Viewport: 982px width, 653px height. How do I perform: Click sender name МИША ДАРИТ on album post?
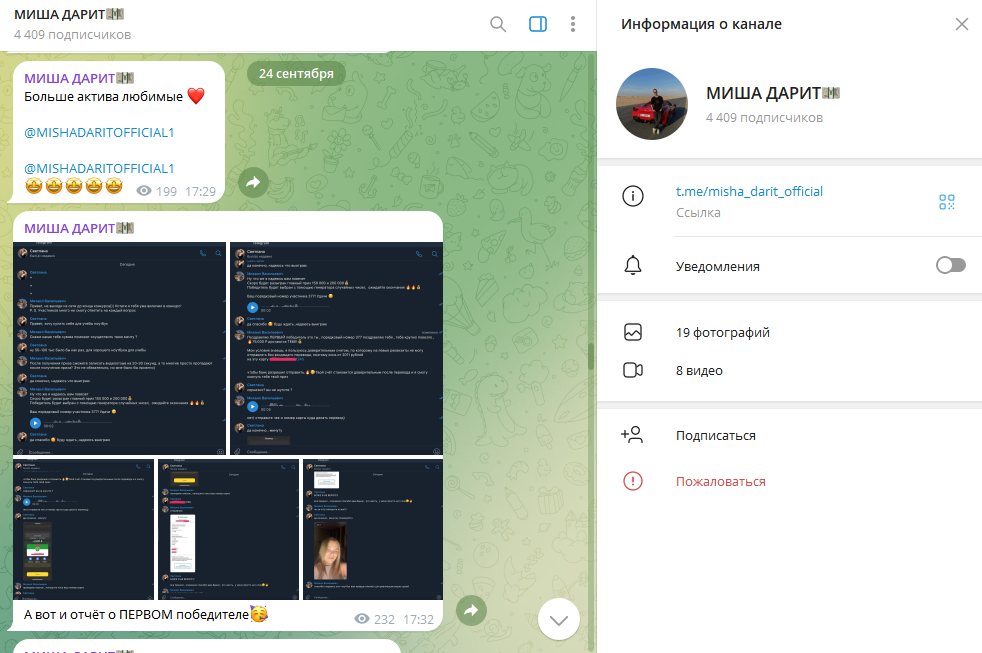[79, 228]
